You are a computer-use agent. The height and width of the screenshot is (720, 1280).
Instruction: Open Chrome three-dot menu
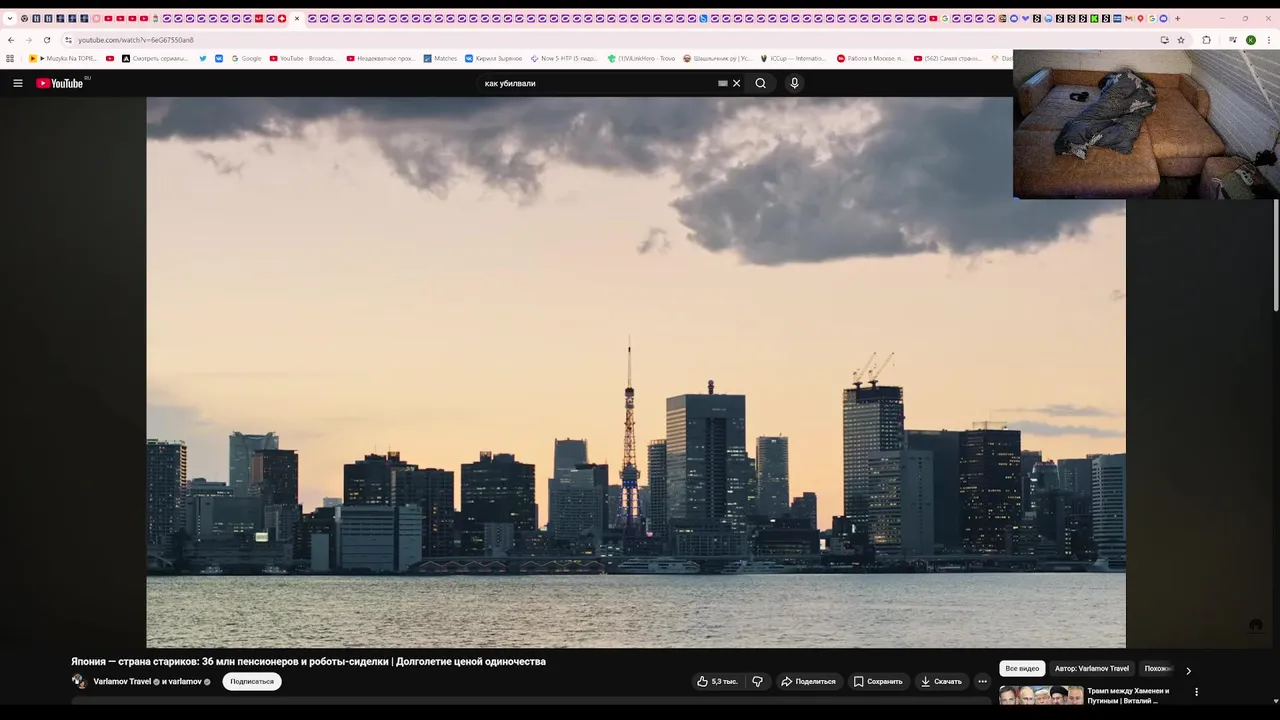[x=1268, y=40]
